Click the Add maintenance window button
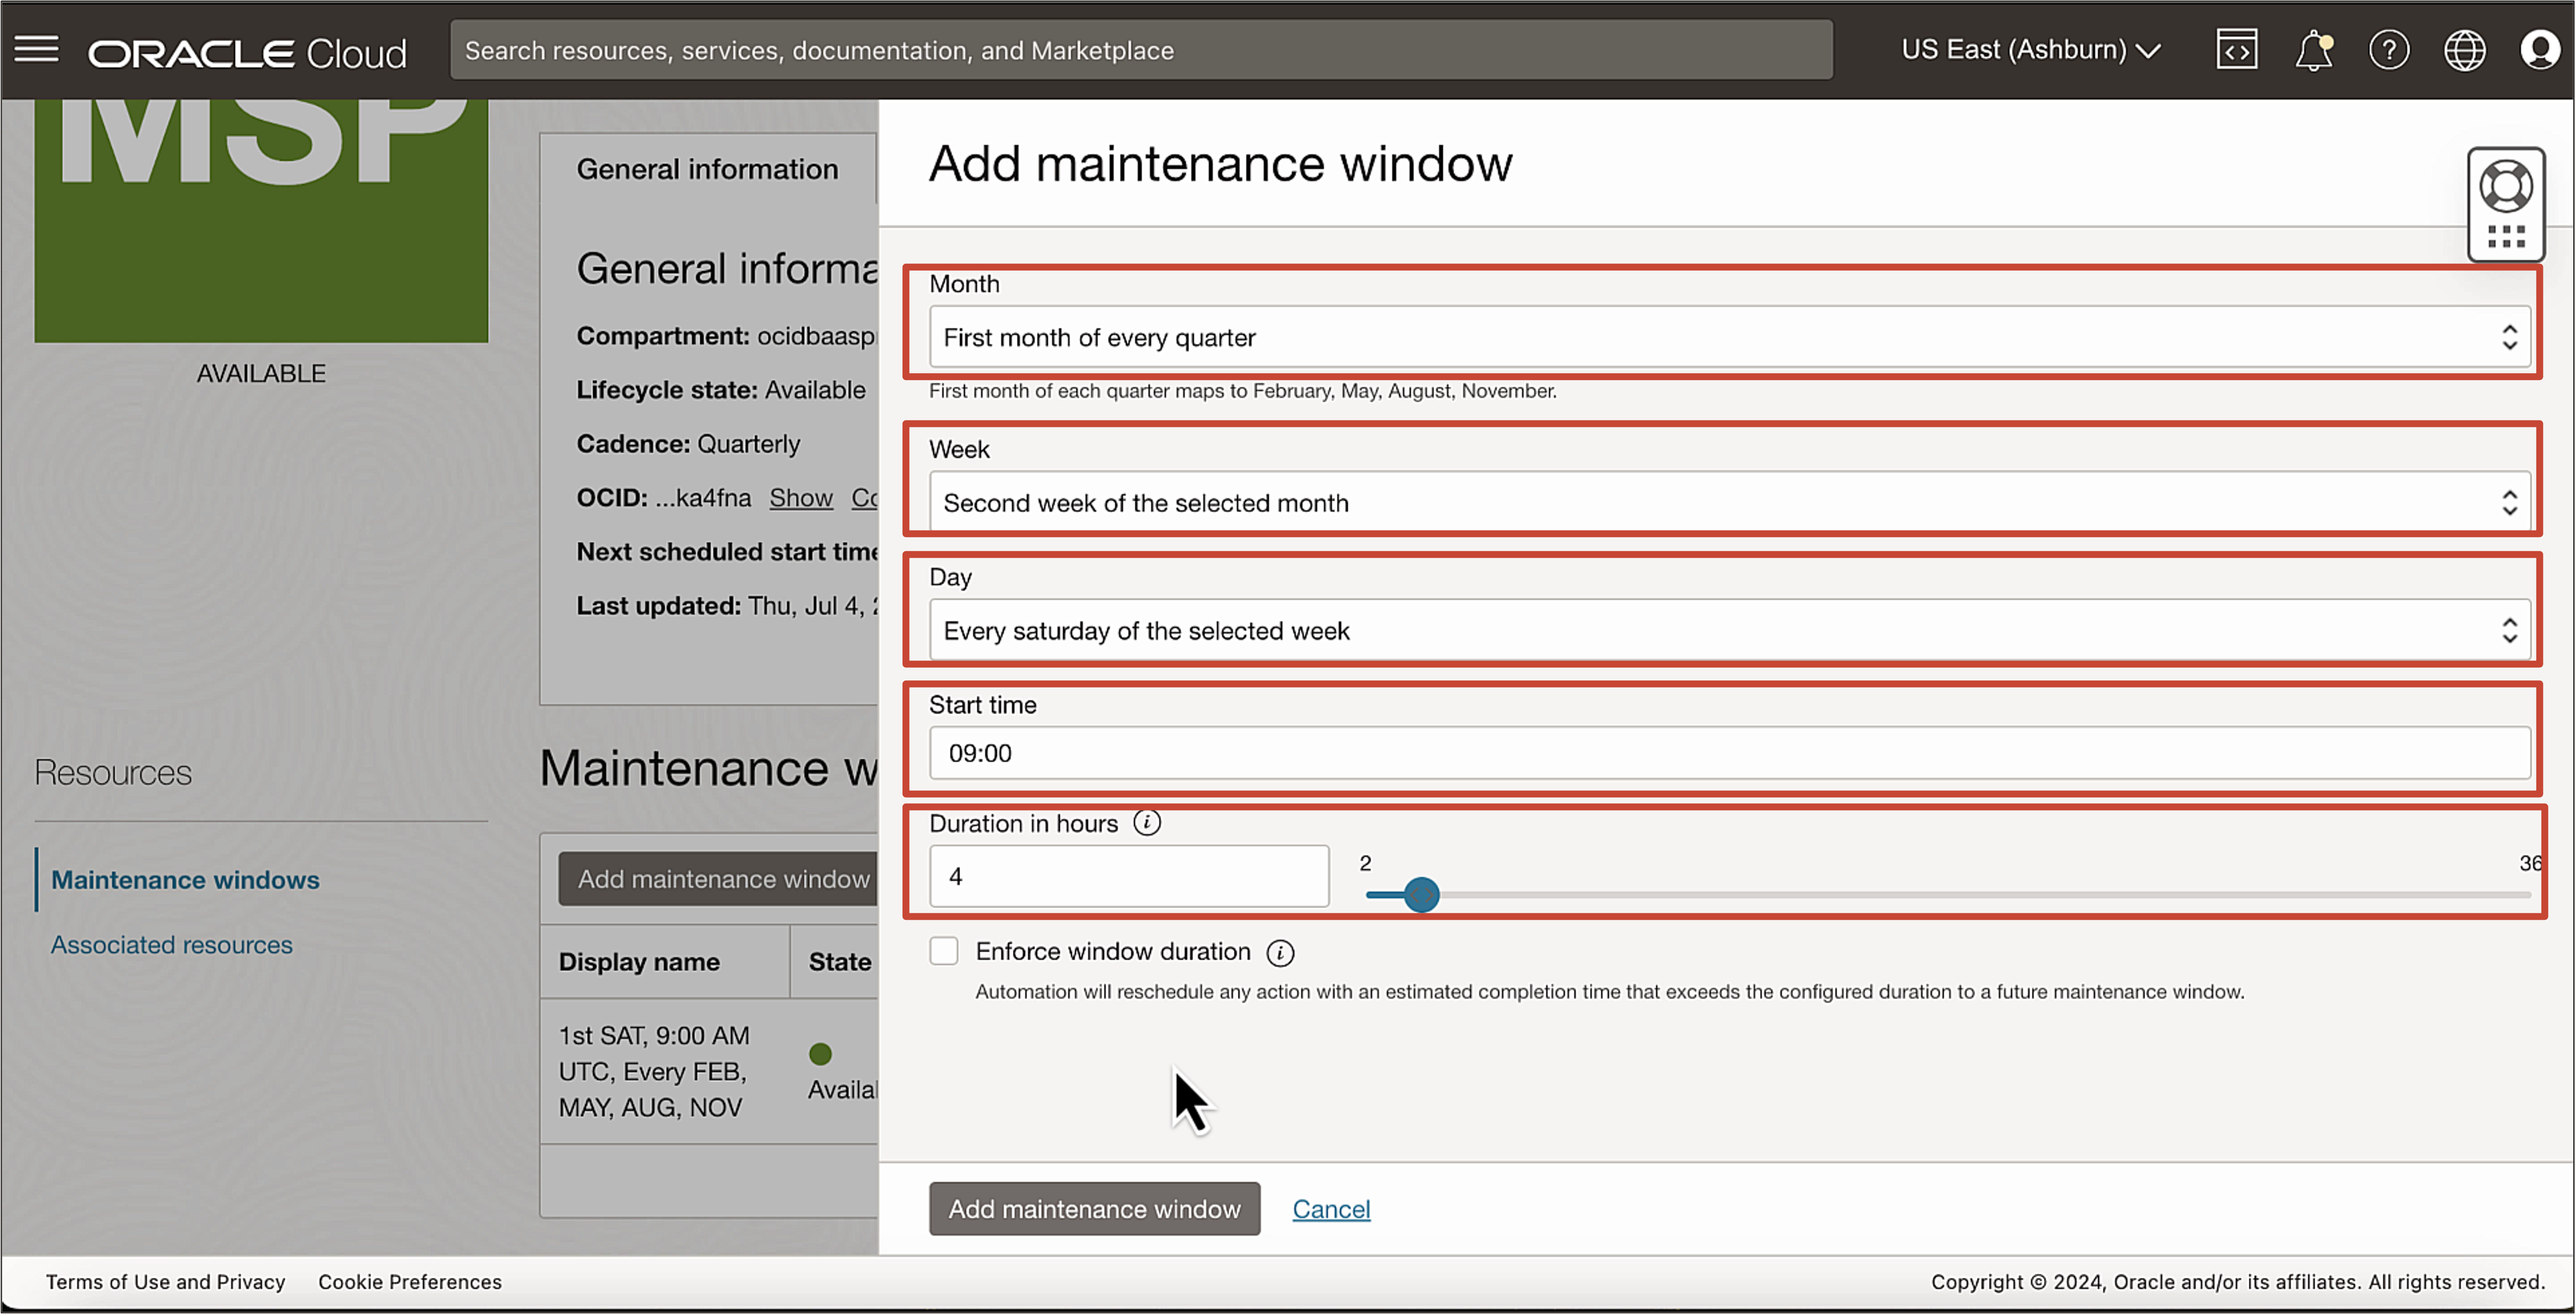This screenshot has width=2576, height=1315. tap(1094, 1208)
